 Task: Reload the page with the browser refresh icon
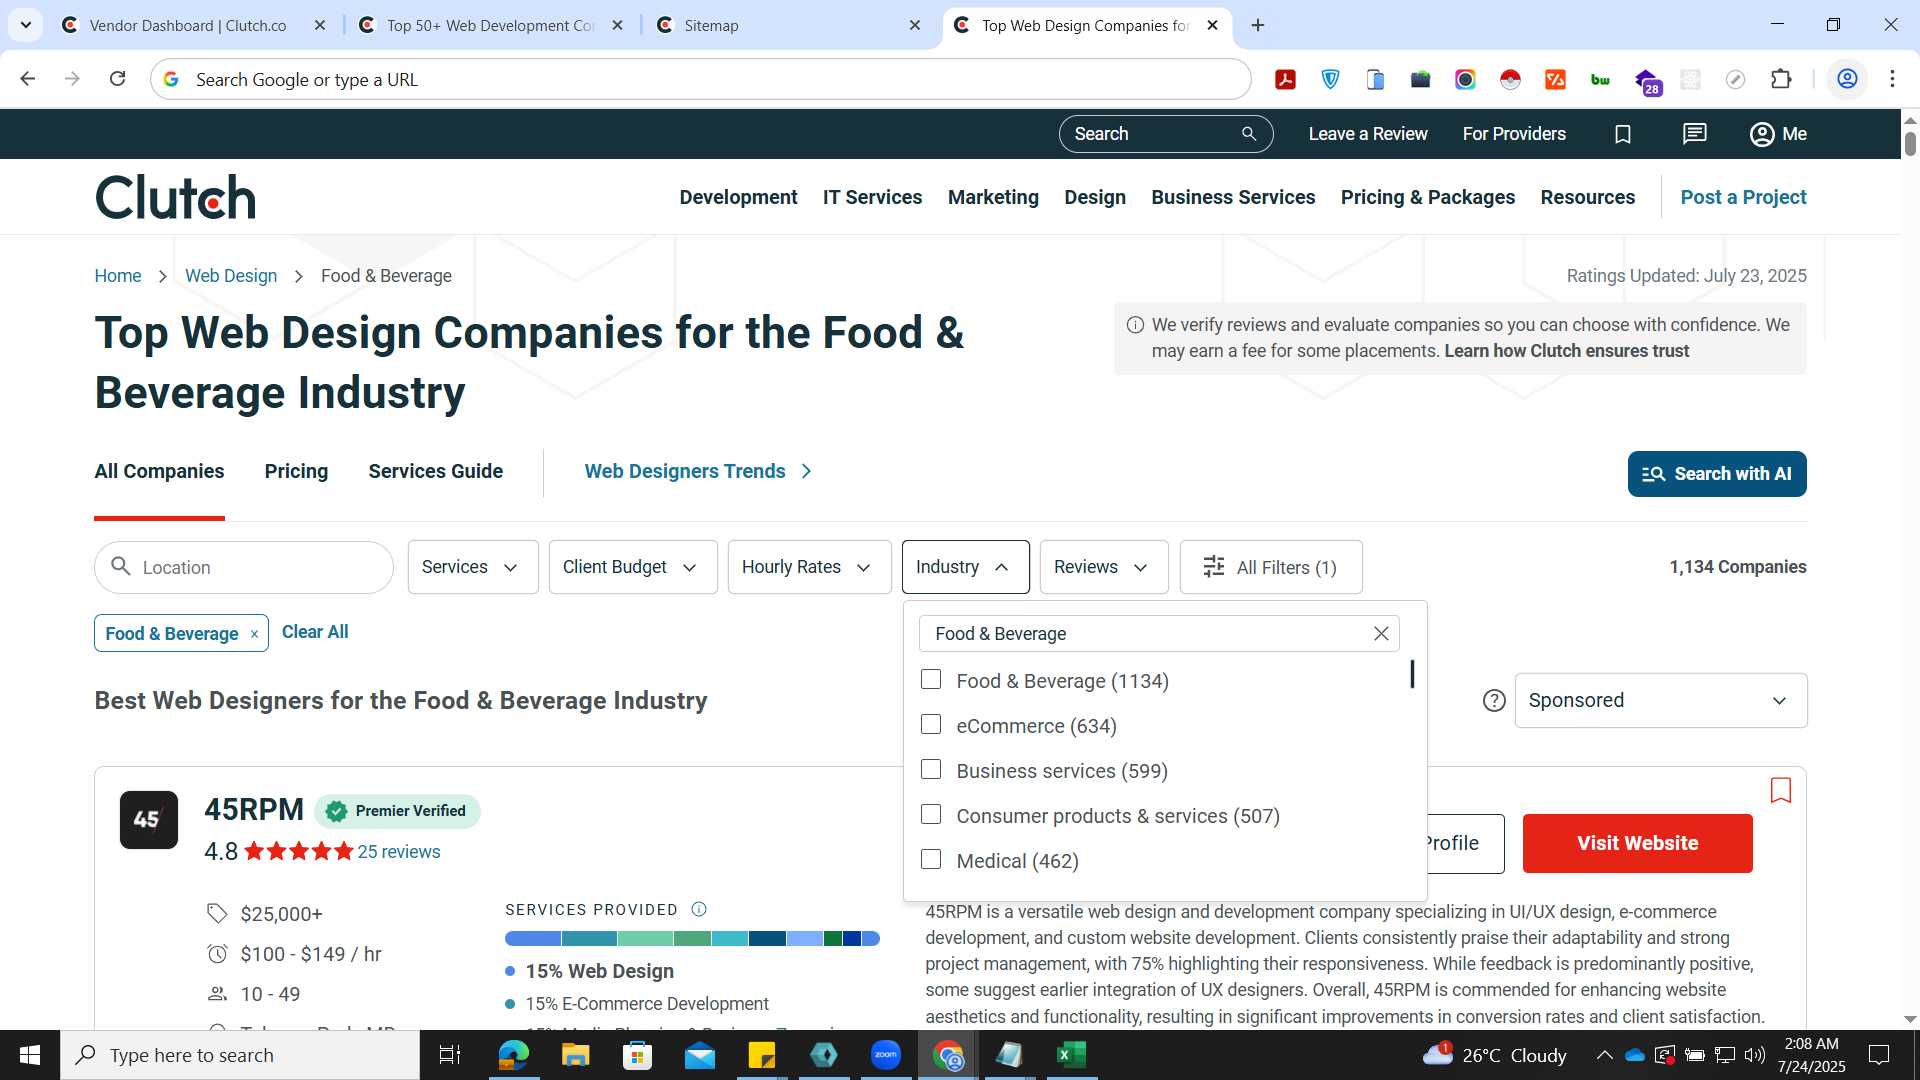(117, 79)
